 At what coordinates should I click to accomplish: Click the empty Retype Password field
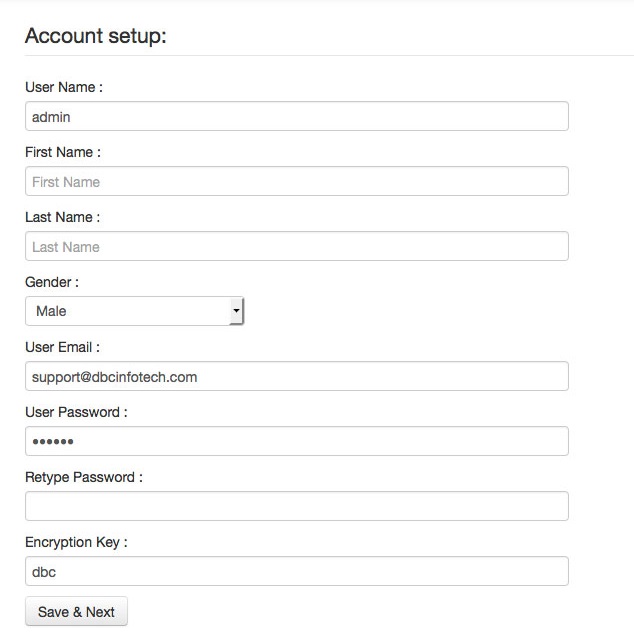(297, 506)
